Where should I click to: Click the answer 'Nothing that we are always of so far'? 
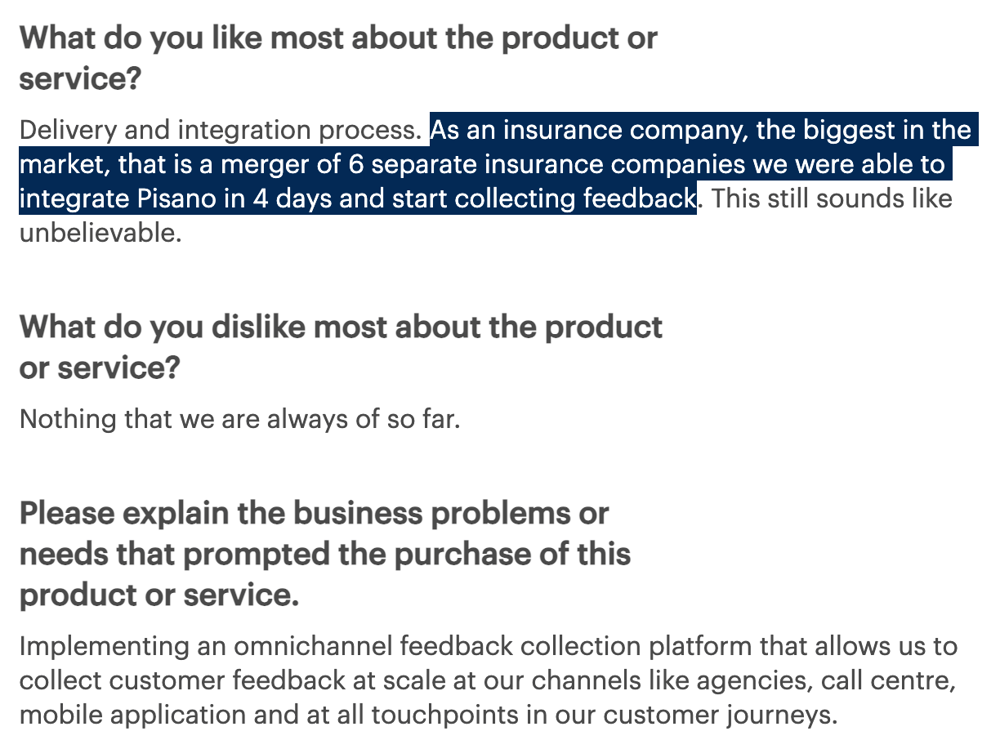tap(240, 419)
